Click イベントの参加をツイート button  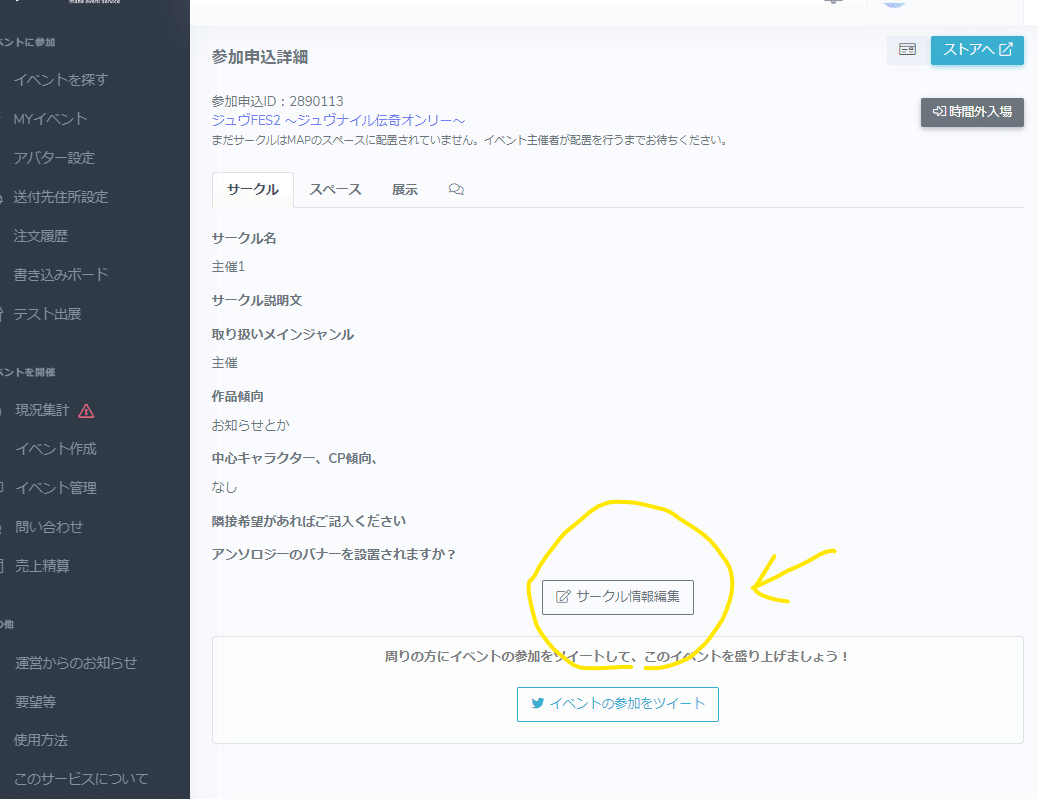coord(618,704)
